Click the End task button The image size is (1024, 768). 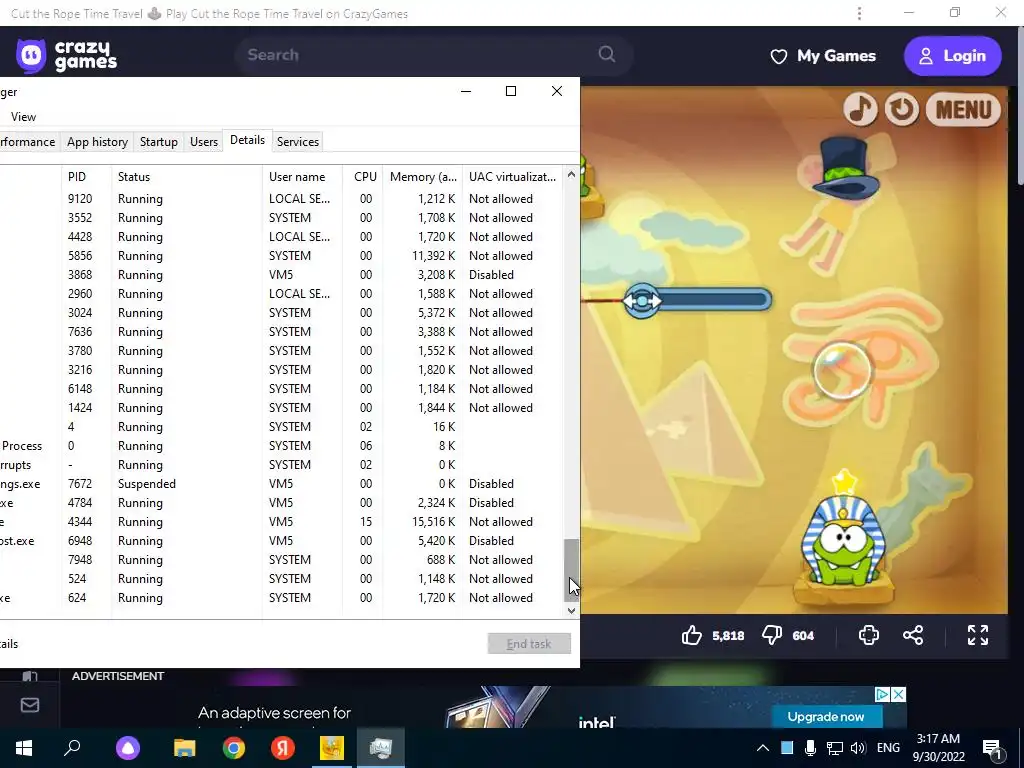coord(529,644)
